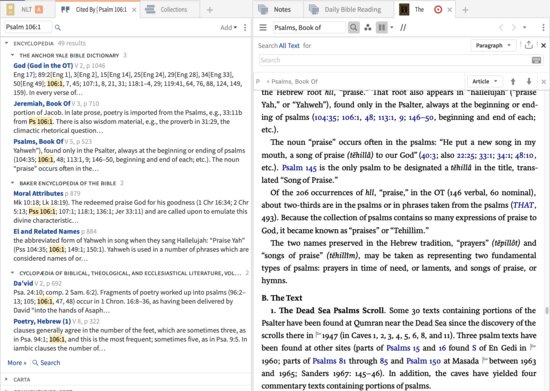The image size is (550, 391).
Task: Close the Cited By Psalm 106:1 tab
Action: click(134, 10)
